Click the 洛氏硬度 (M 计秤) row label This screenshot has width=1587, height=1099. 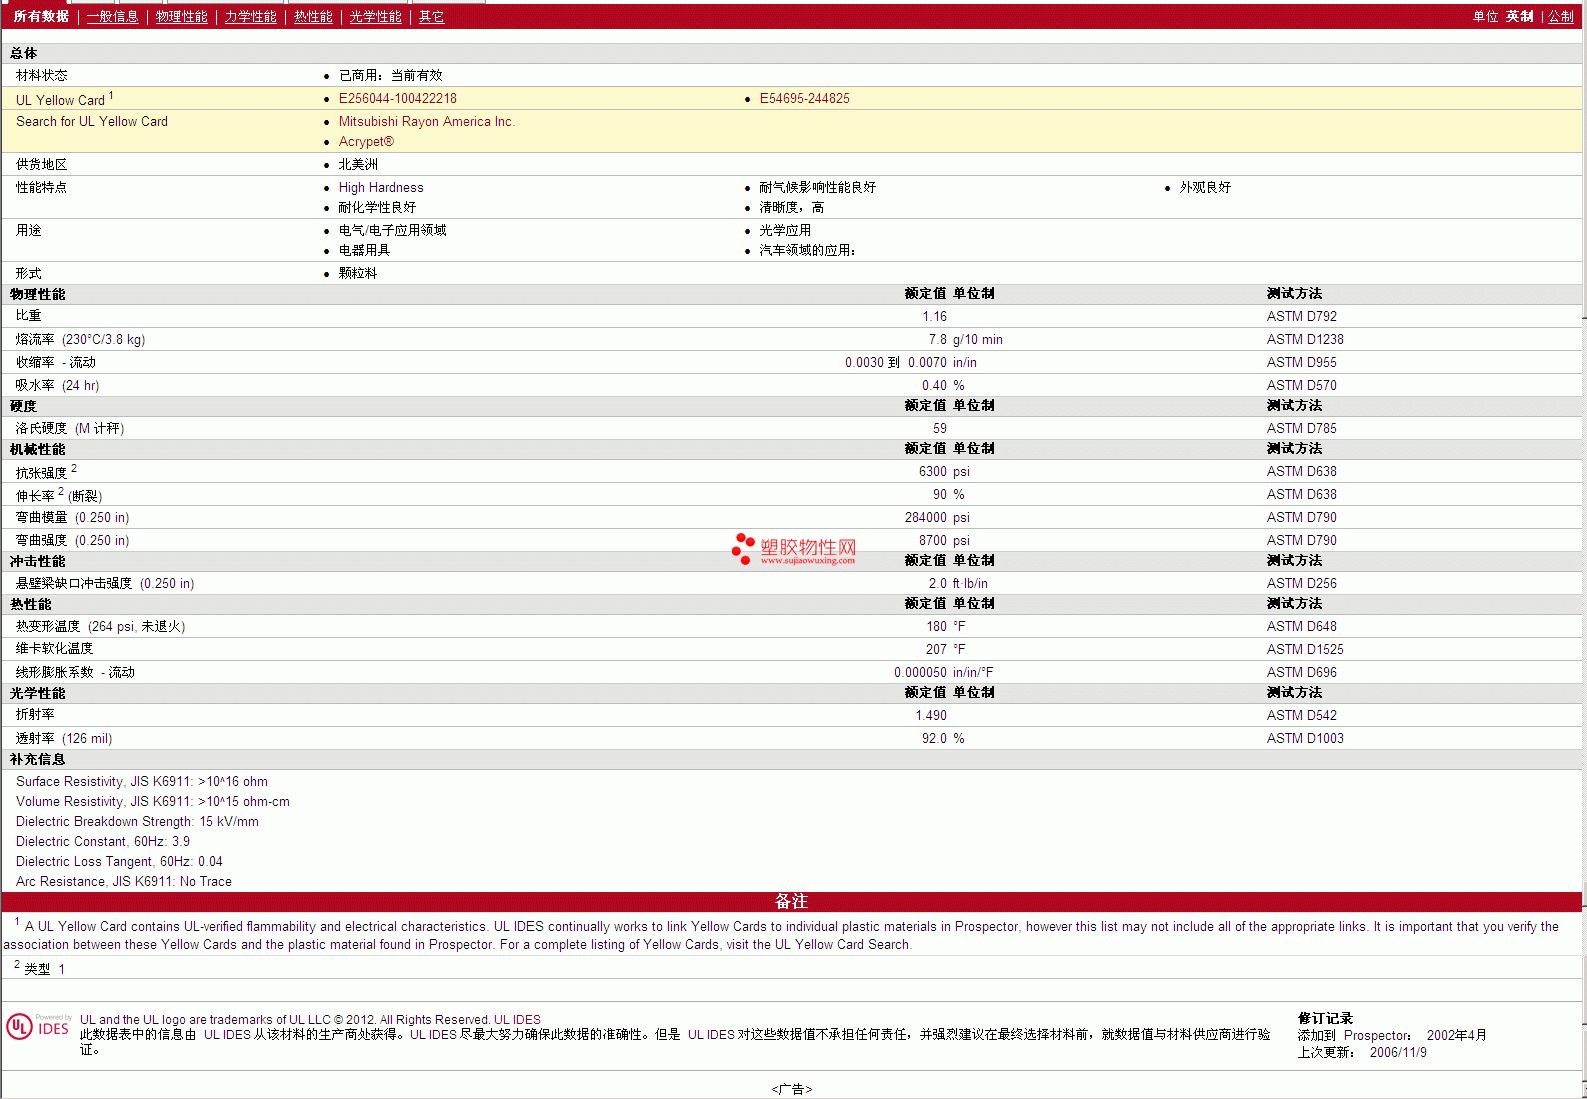[70, 429]
